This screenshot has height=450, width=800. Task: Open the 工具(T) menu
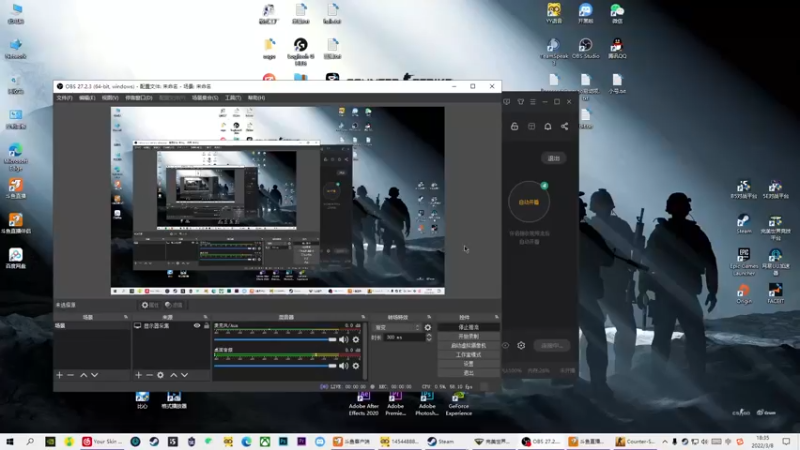[233, 97]
